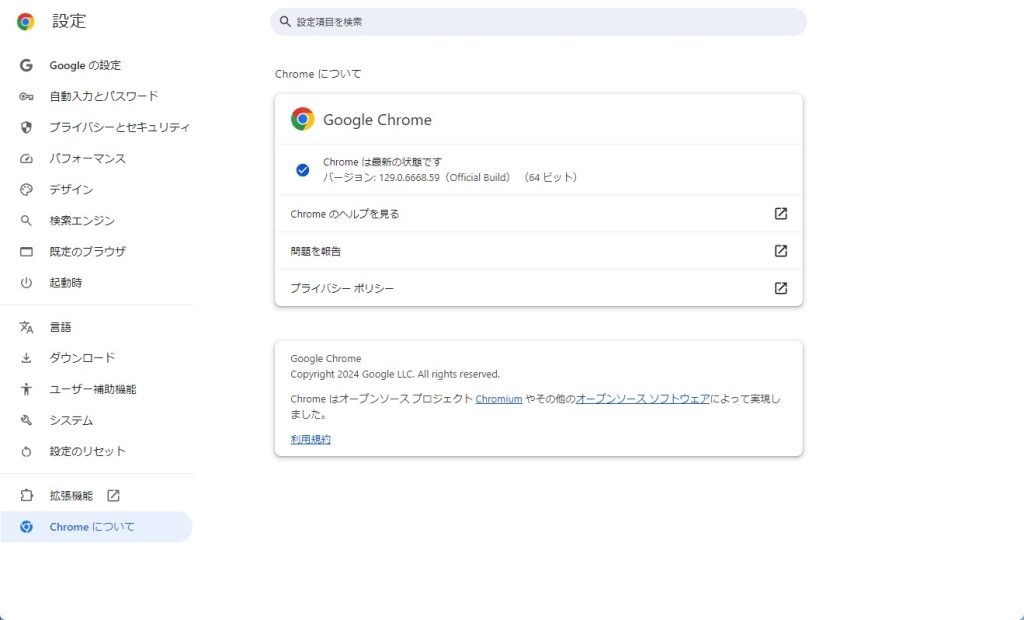The width and height of the screenshot is (1024, 620).
Task: Click the 起動時 power icon
Action: [x=27, y=282]
